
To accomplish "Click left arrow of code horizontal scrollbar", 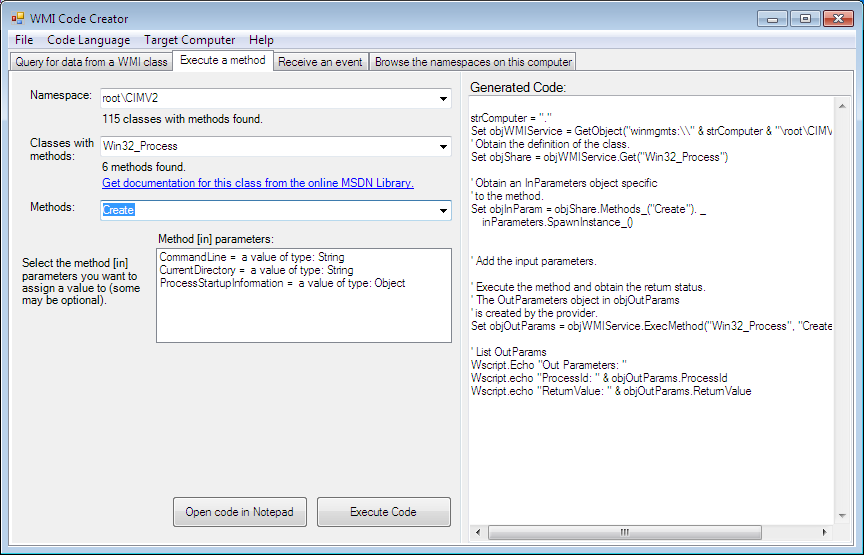I will click(x=477, y=532).
